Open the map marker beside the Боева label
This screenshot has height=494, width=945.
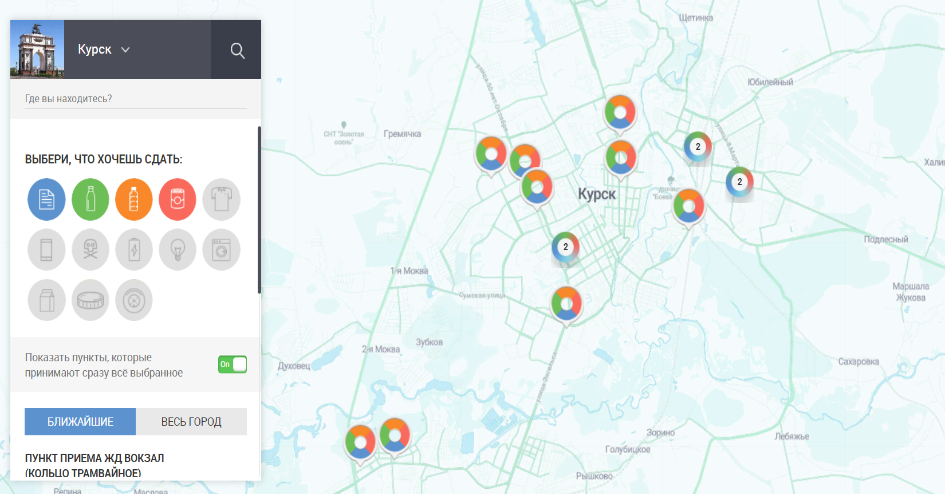(x=688, y=208)
